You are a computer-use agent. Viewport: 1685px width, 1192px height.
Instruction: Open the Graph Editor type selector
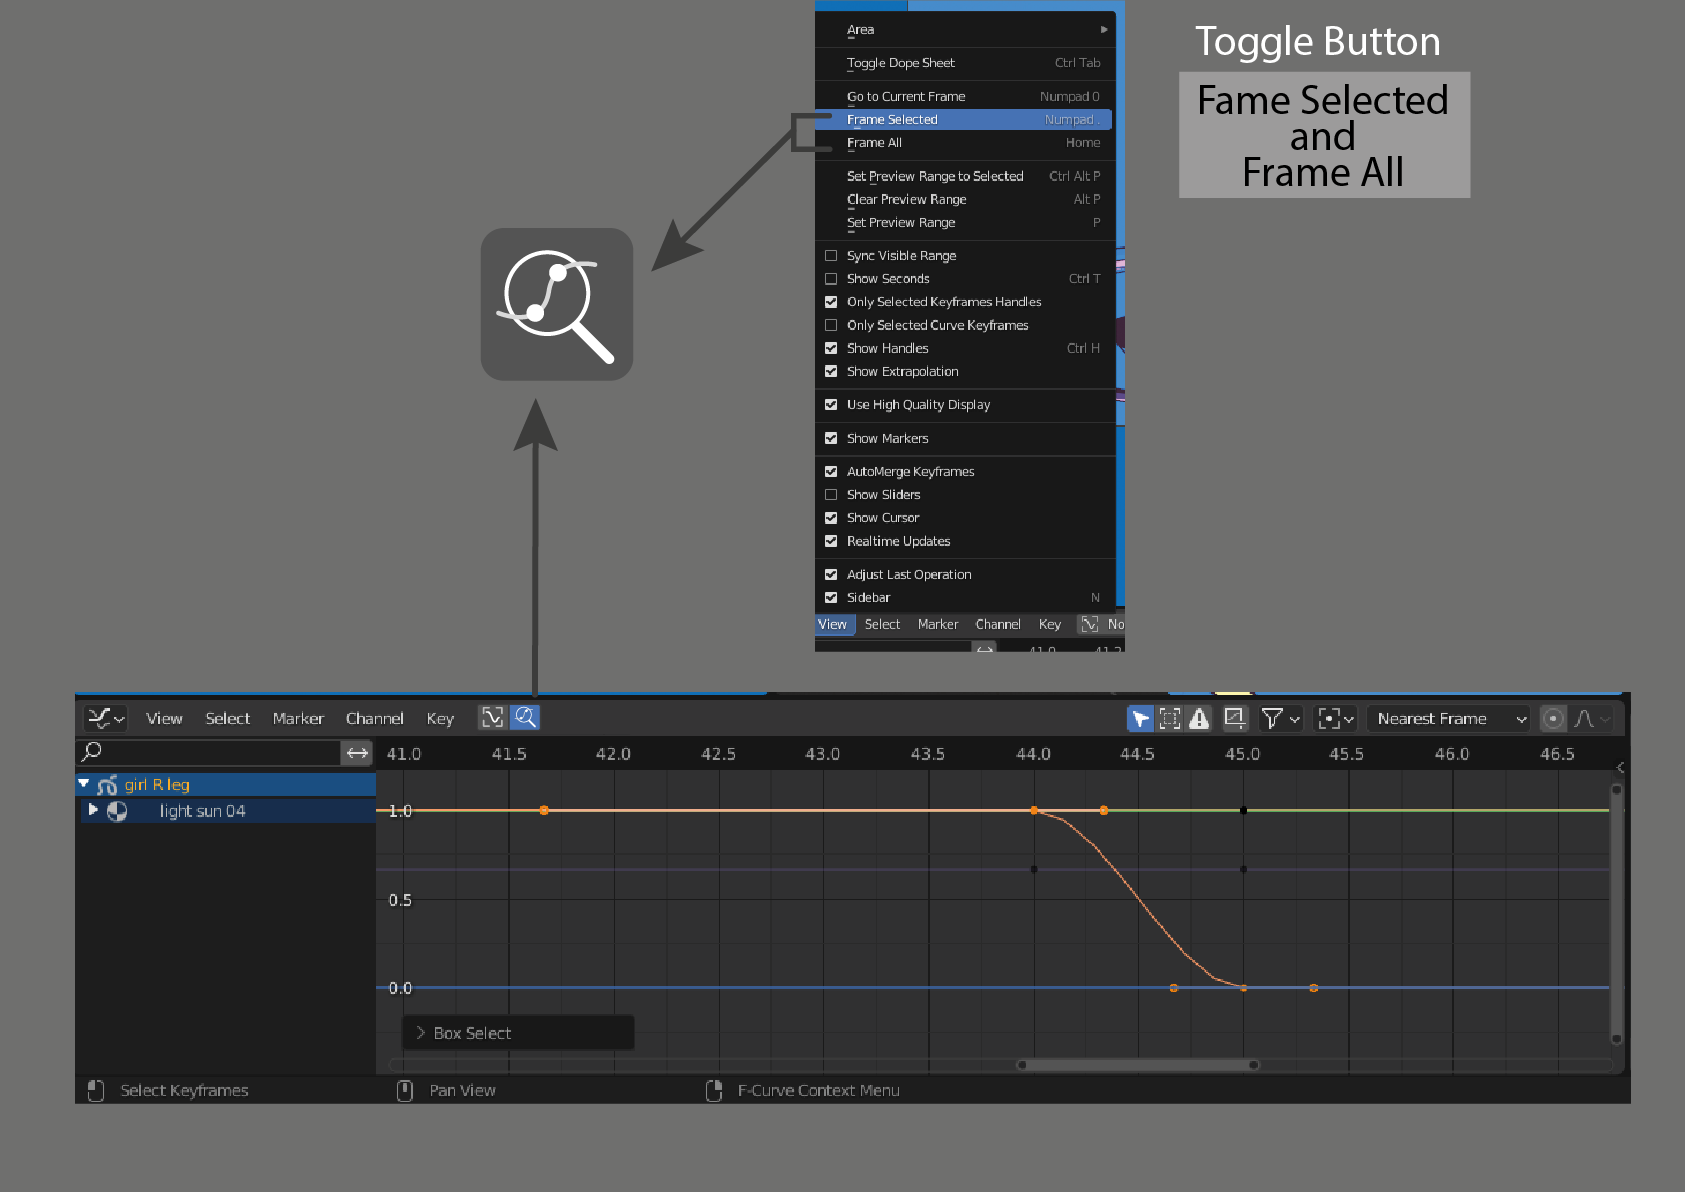pyautogui.click(x=106, y=718)
